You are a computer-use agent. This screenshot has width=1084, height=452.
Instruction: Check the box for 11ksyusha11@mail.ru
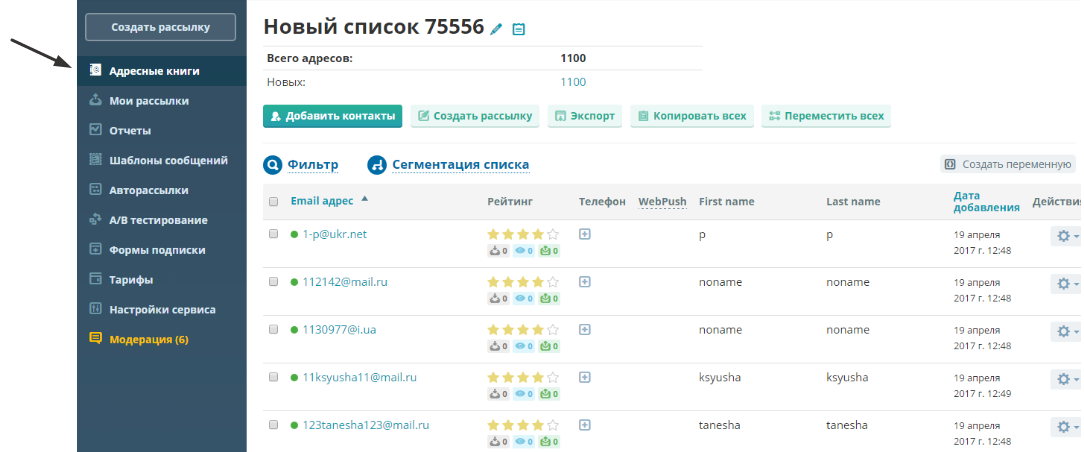pos(273,377)
